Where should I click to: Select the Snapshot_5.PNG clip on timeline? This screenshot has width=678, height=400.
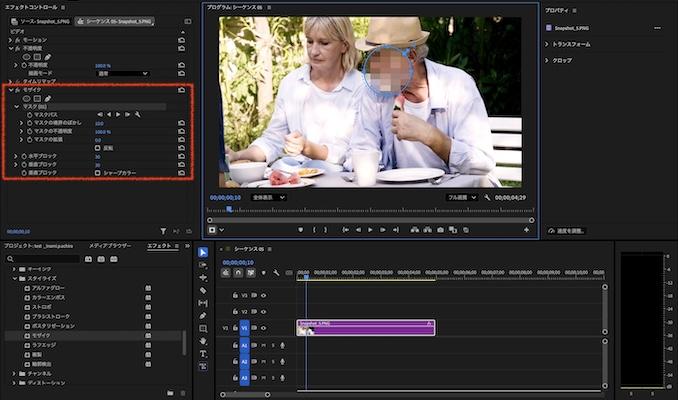(365, 327)
